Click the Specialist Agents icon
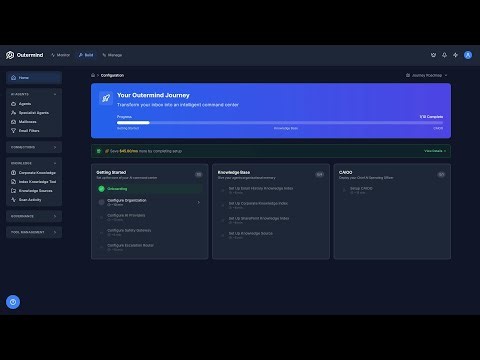Screen dimensions: 480x360 13,113
